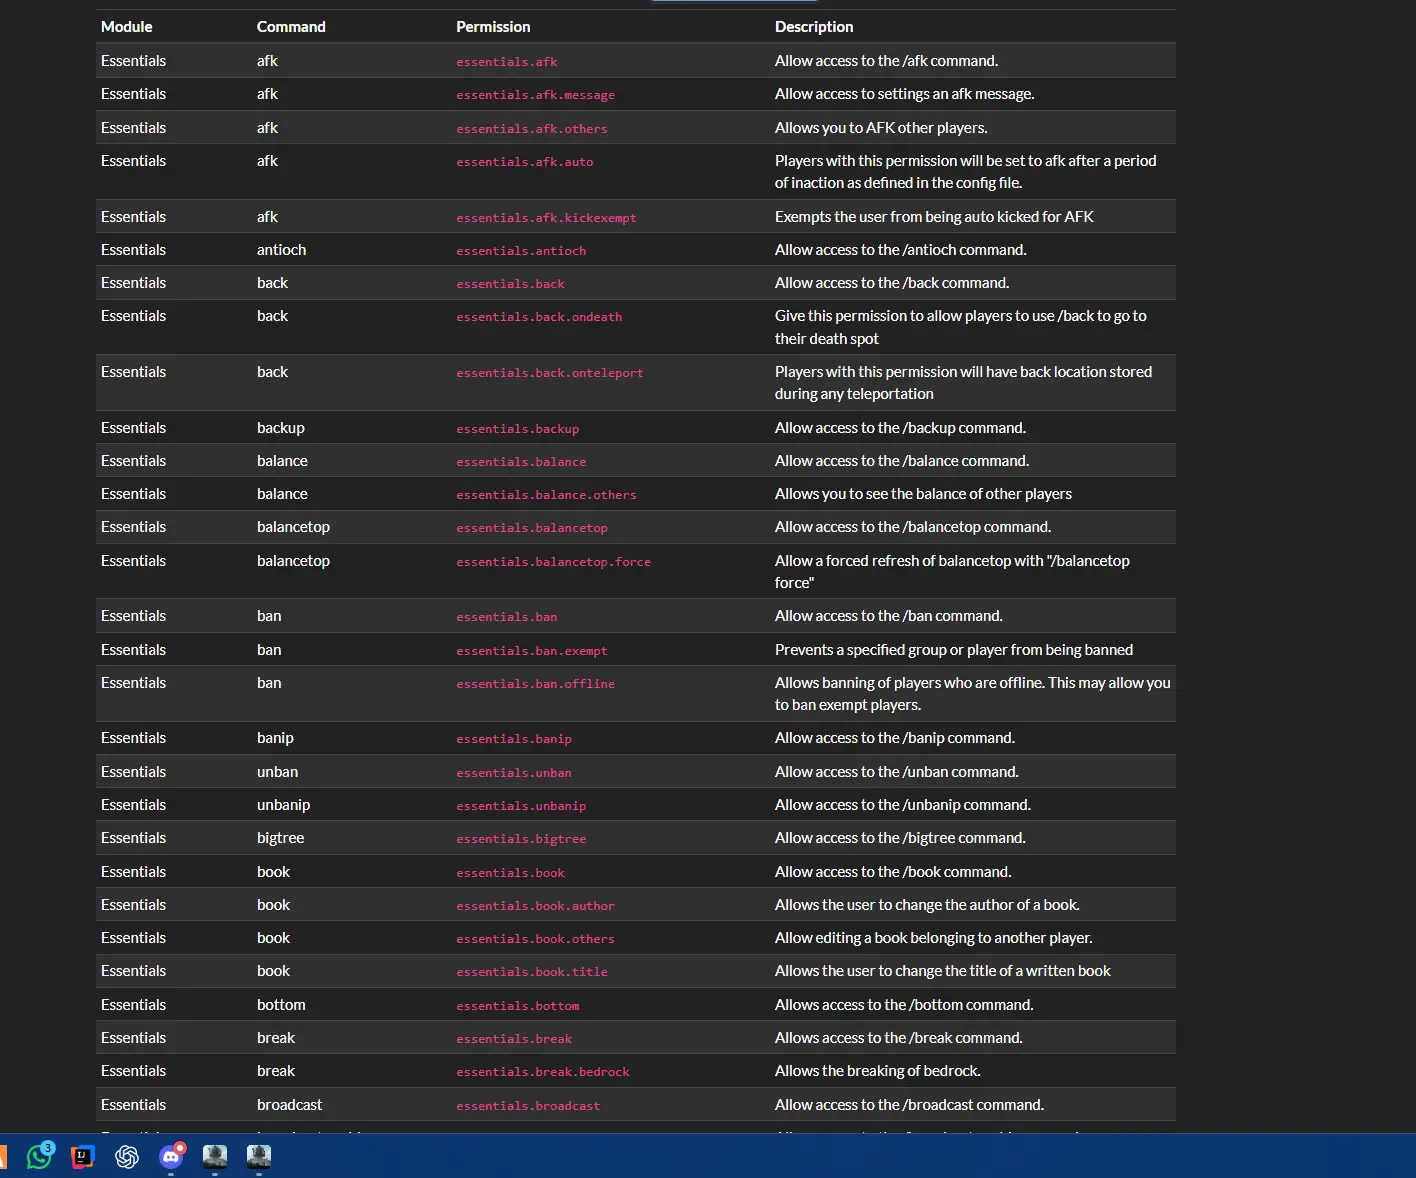Select the essentials.bottom permission

(518, 1006)
